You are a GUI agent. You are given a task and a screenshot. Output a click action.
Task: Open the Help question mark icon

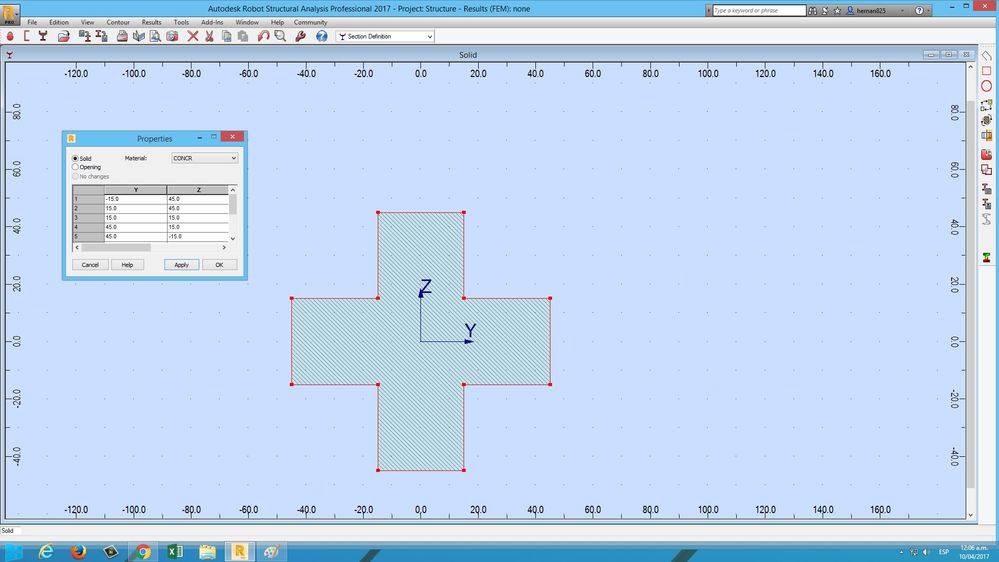[322, 36]
